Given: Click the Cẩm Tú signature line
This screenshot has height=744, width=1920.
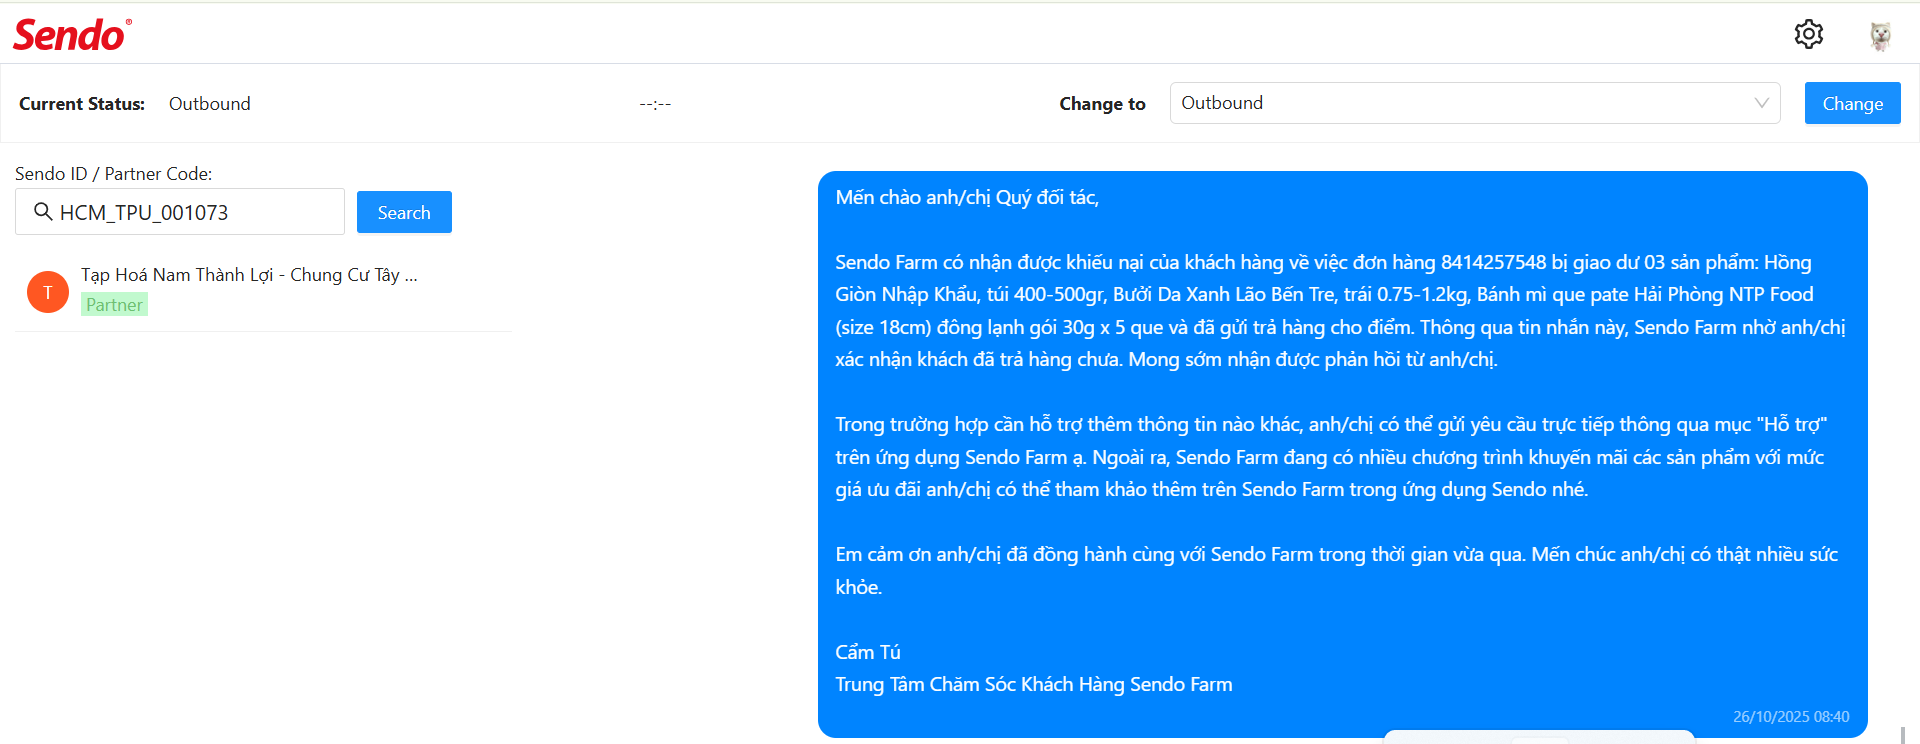Looking at the screenshot, I should click(x=868, y=652).
